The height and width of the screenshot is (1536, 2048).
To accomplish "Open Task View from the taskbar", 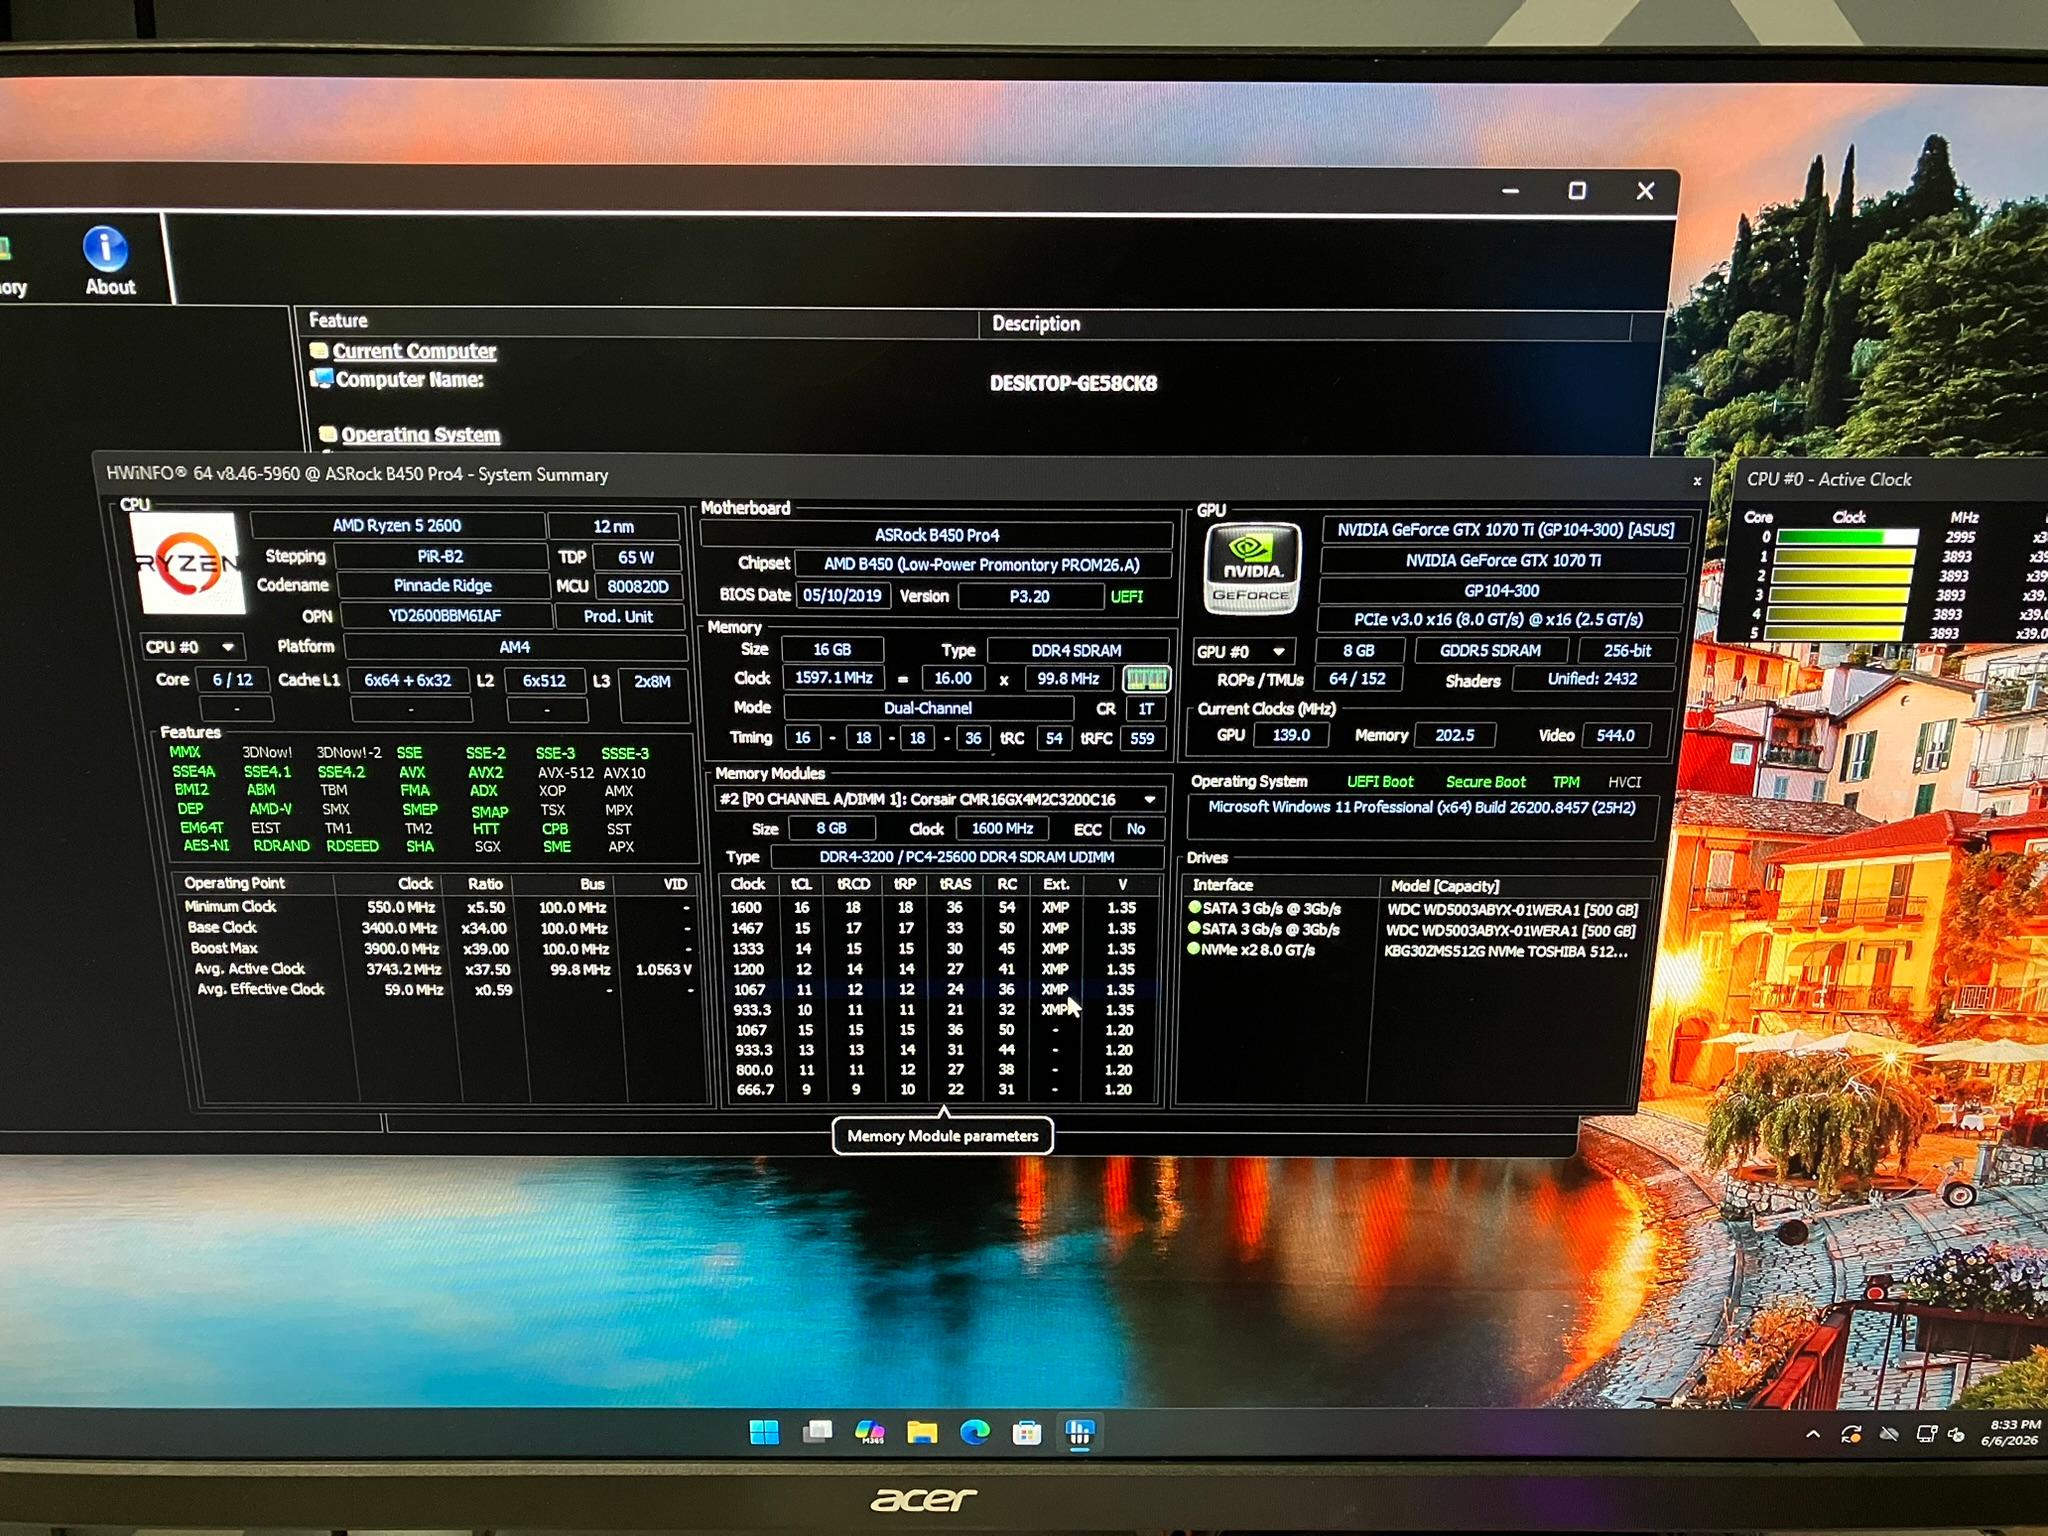I will 817,1432.
